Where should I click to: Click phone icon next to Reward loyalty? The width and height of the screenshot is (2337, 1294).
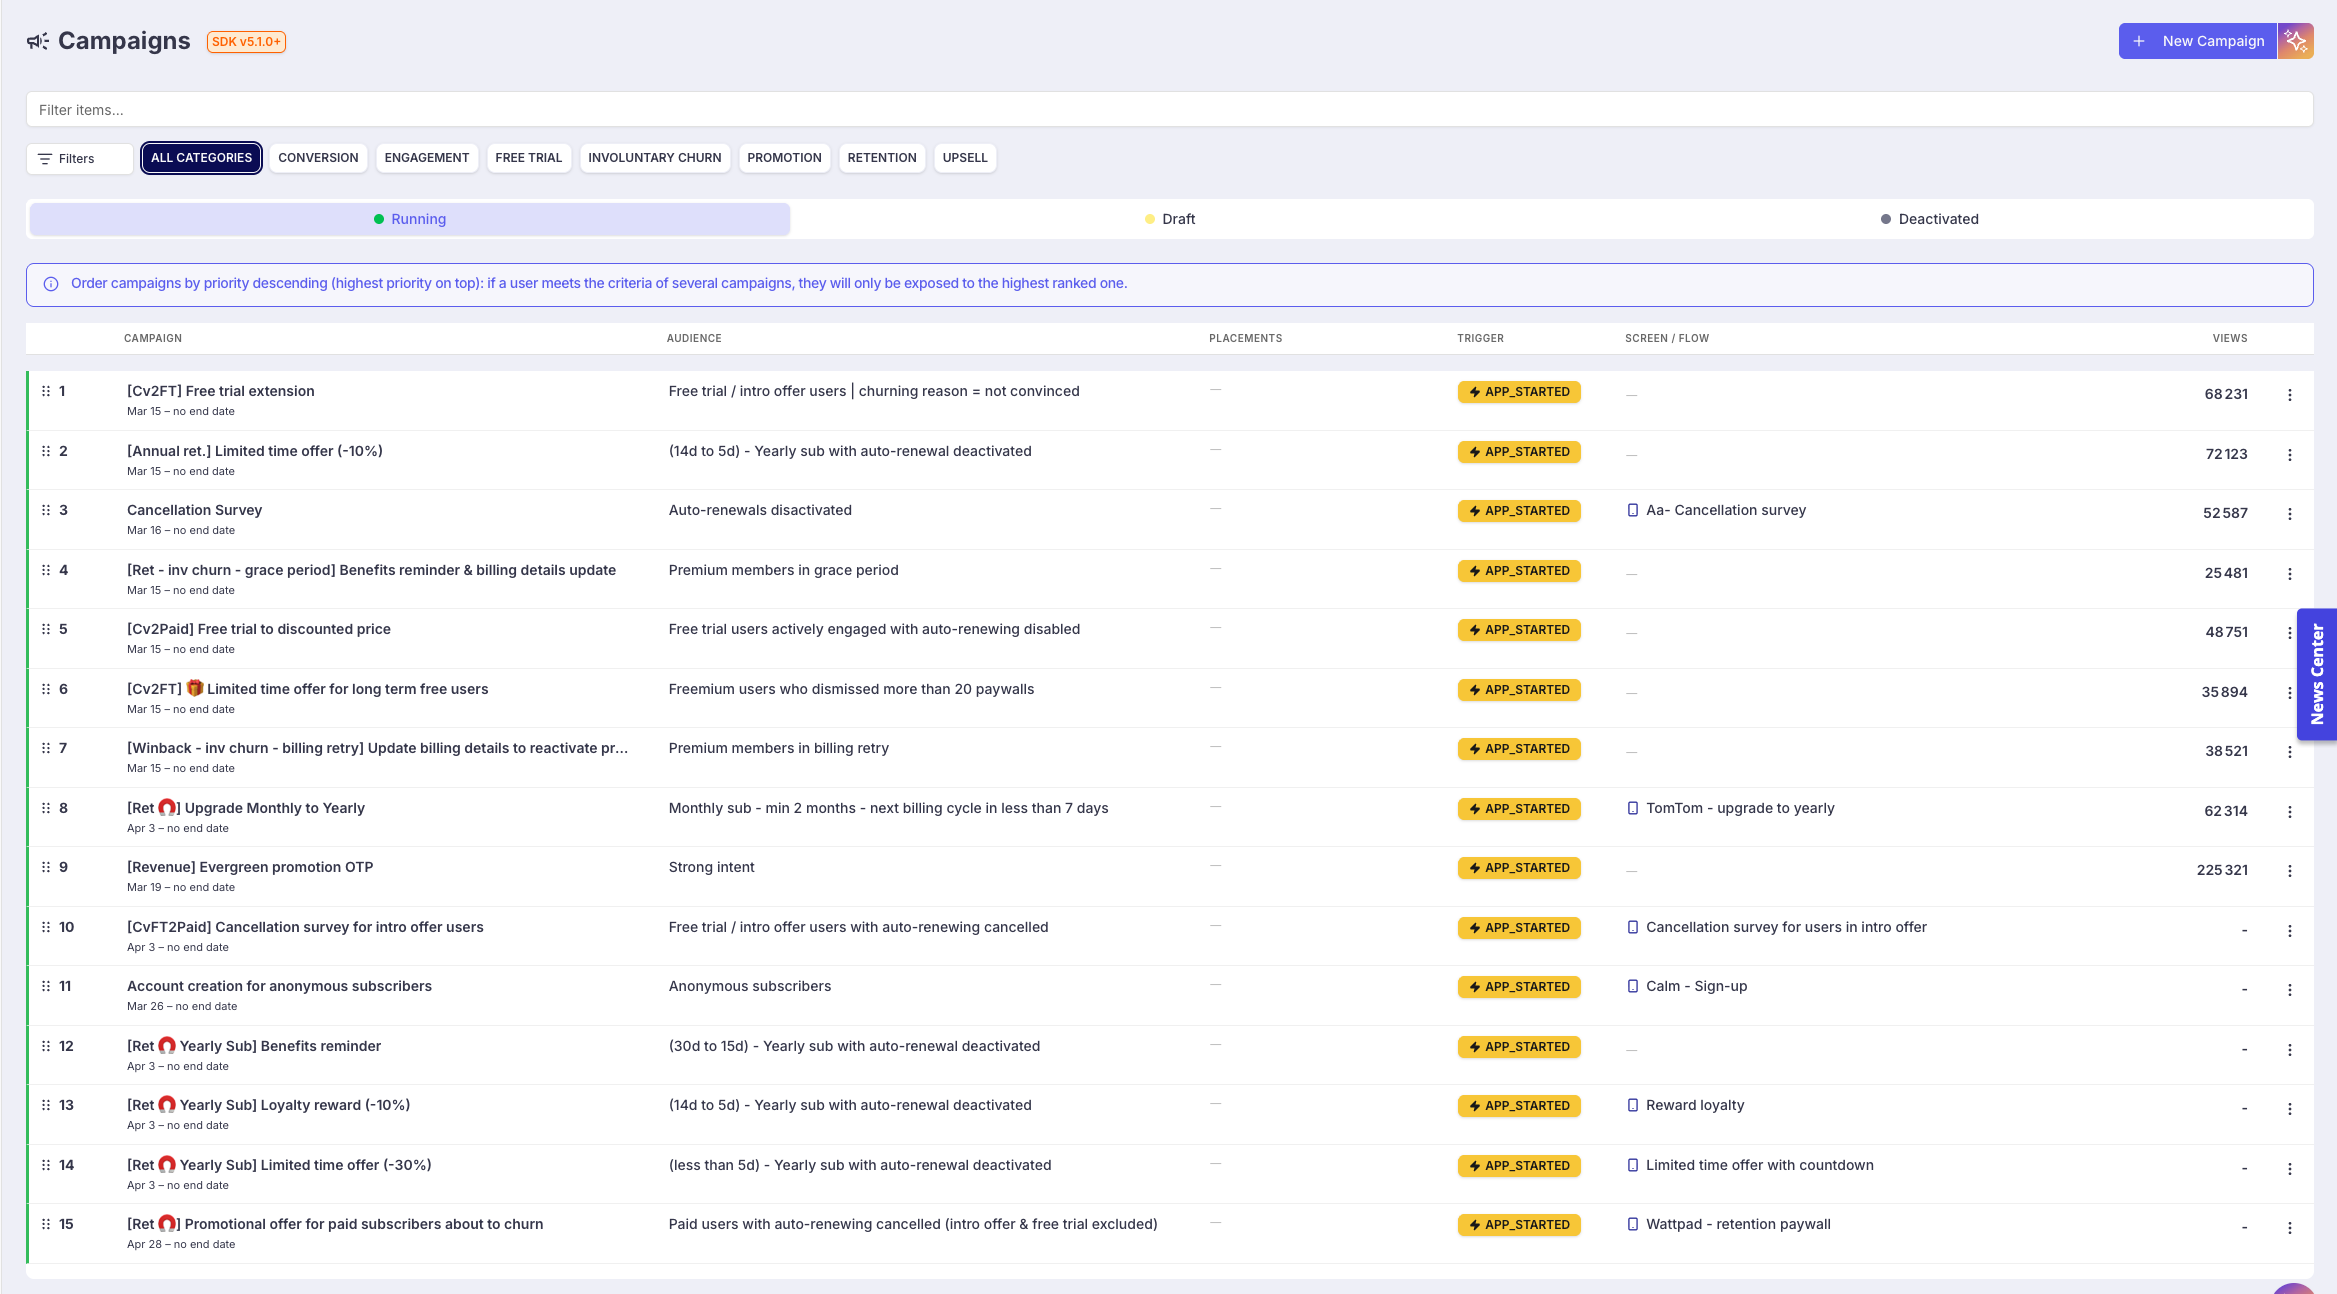1632,1105
